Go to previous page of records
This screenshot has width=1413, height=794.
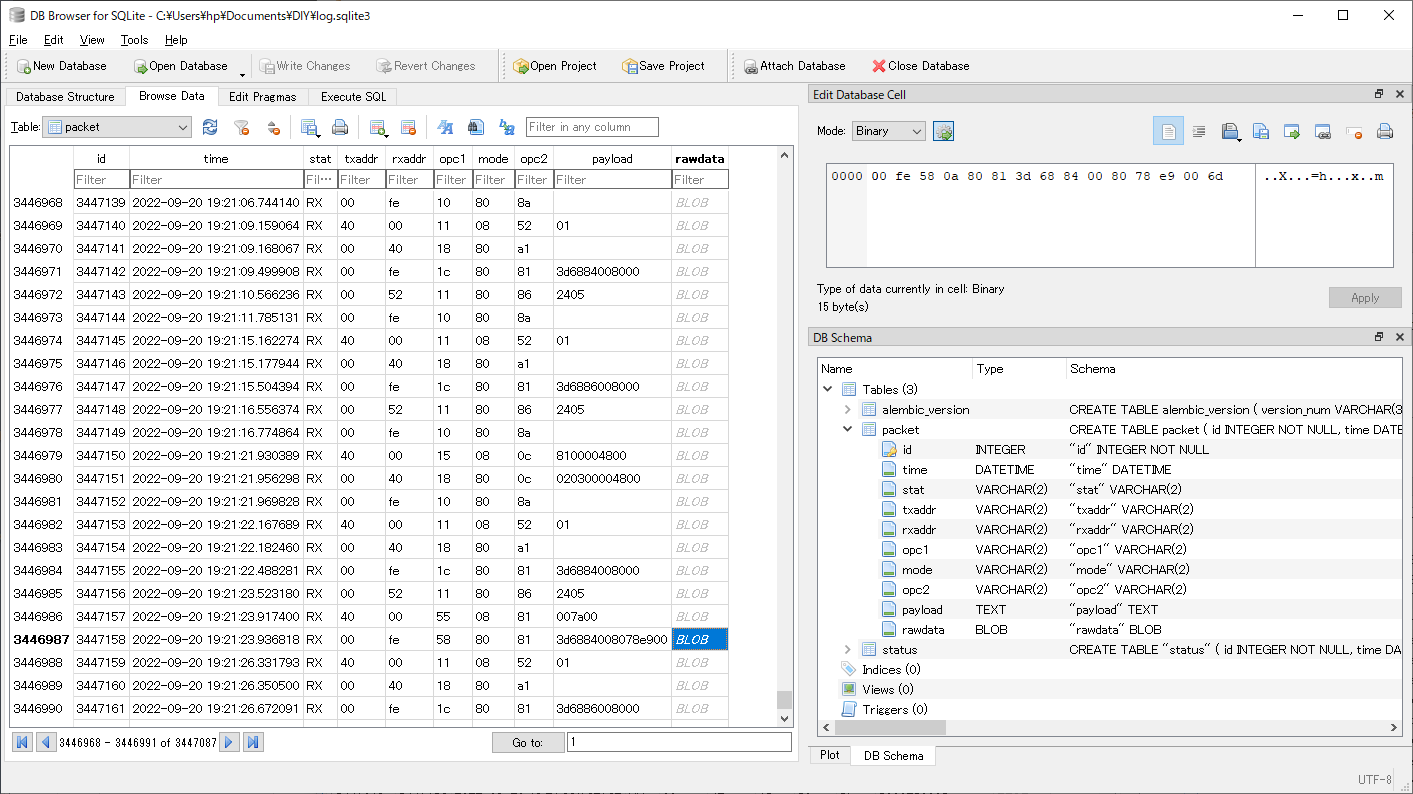45,742
